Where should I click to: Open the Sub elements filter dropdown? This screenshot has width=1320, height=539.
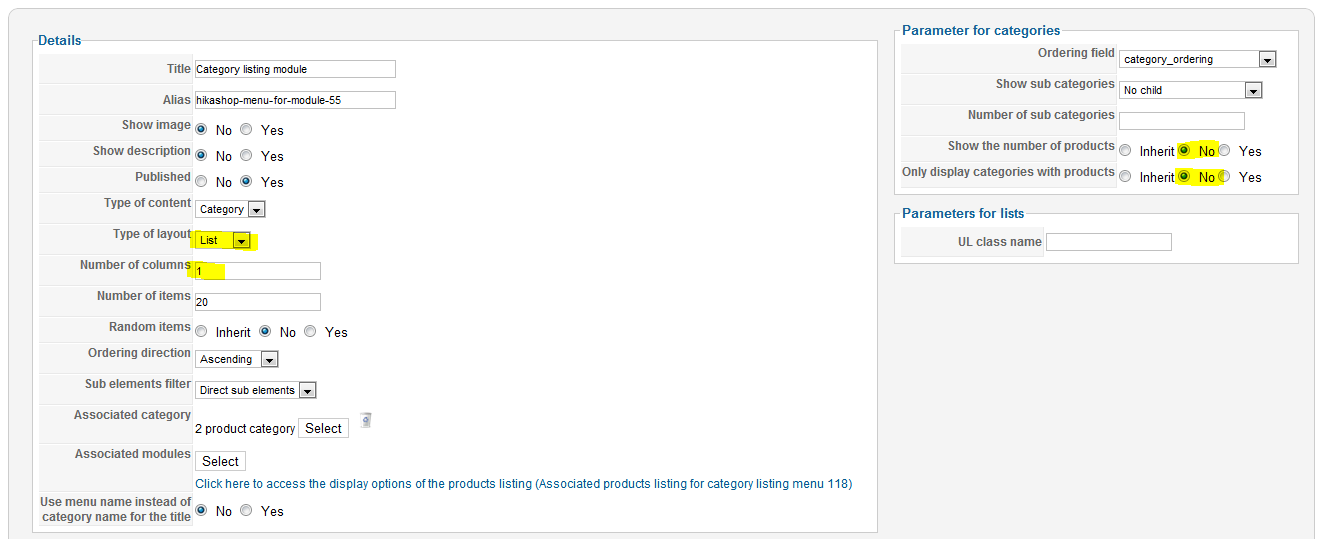tap(256, 390)
